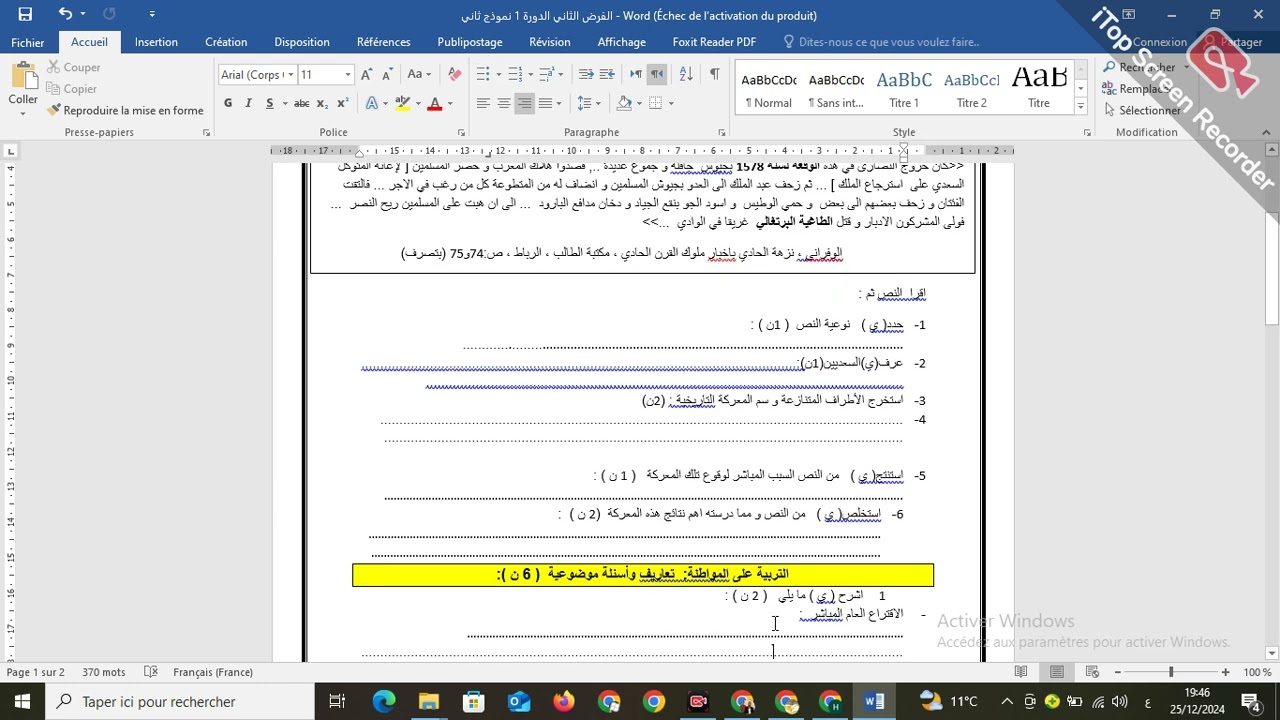Clear all formatting with the eraser icon

(455, 75)
